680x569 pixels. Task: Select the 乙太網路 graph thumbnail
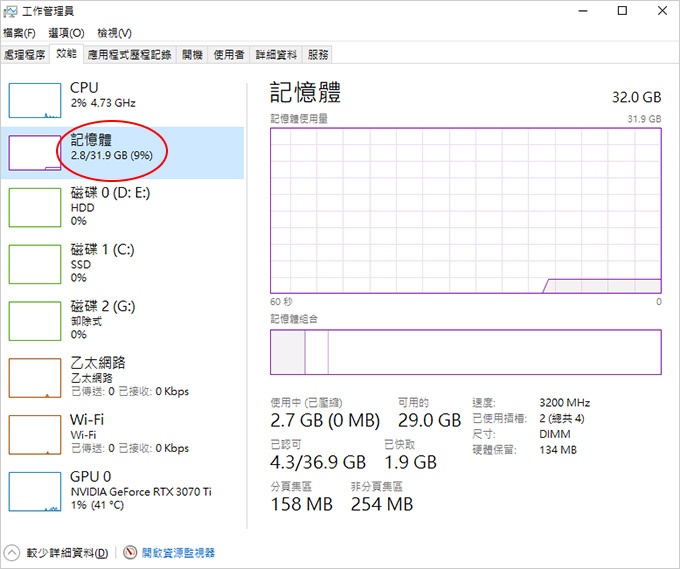pyautogui.click(x=35, y=378)
